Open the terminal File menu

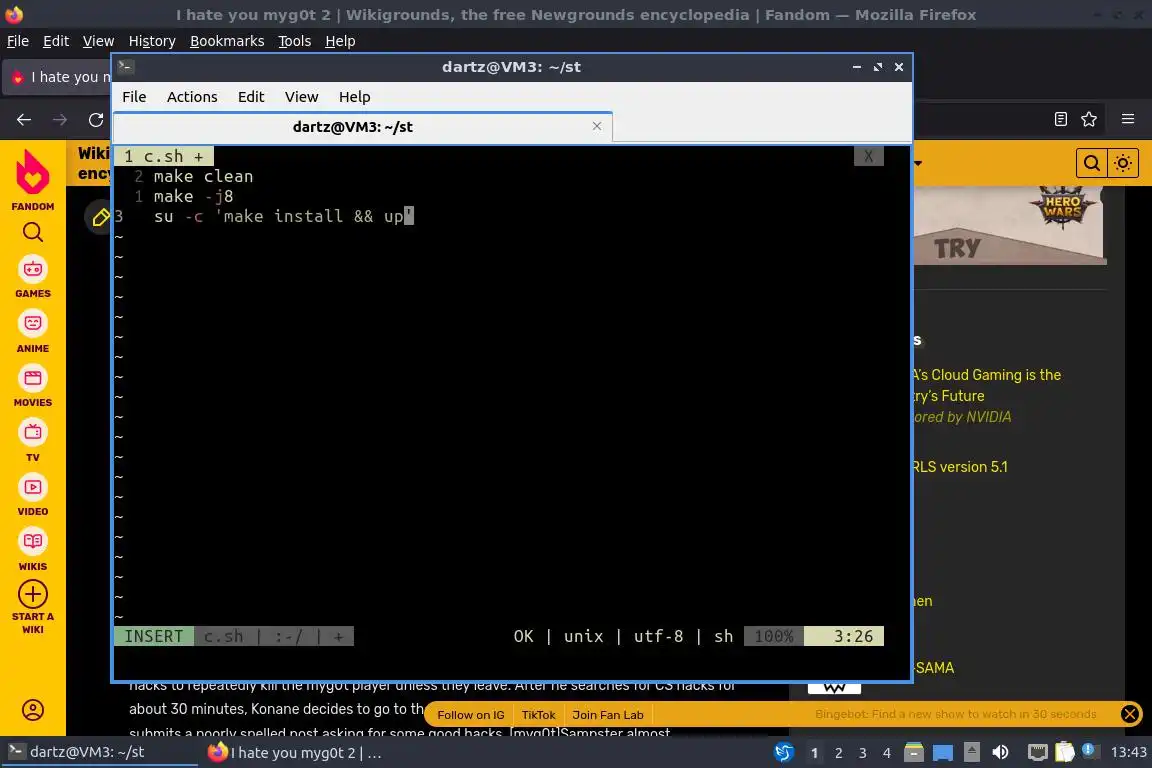tap(134, 97)
